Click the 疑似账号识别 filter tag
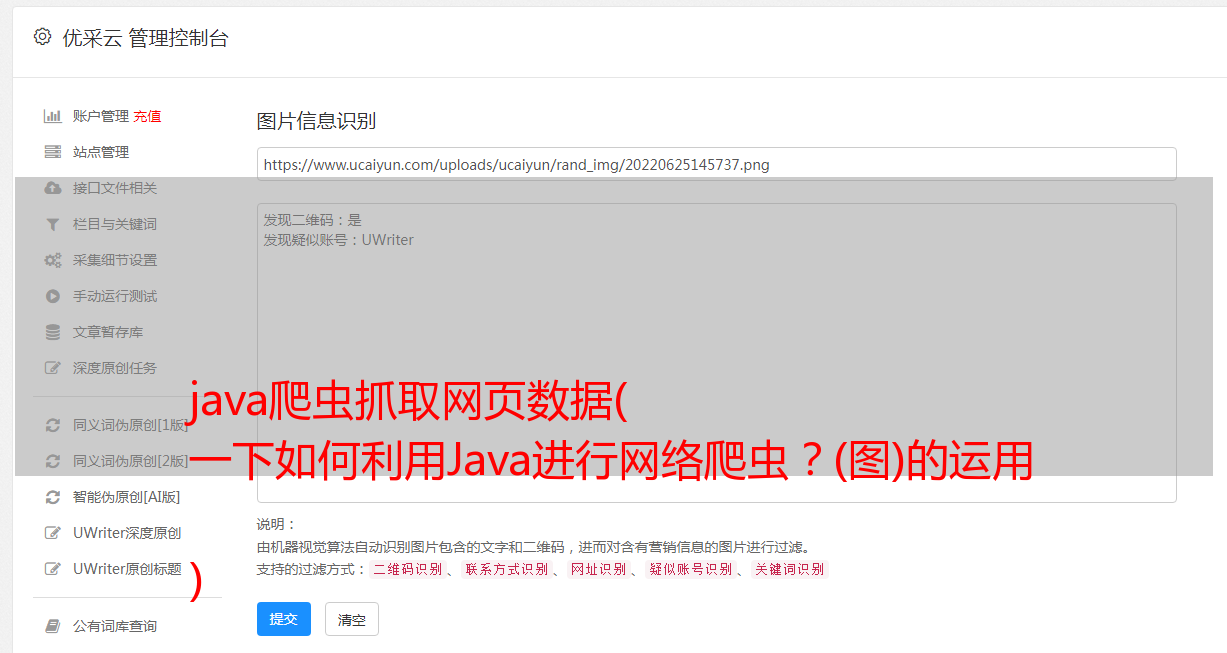The height and width of the screenshot is (653, 1227). 690,569
